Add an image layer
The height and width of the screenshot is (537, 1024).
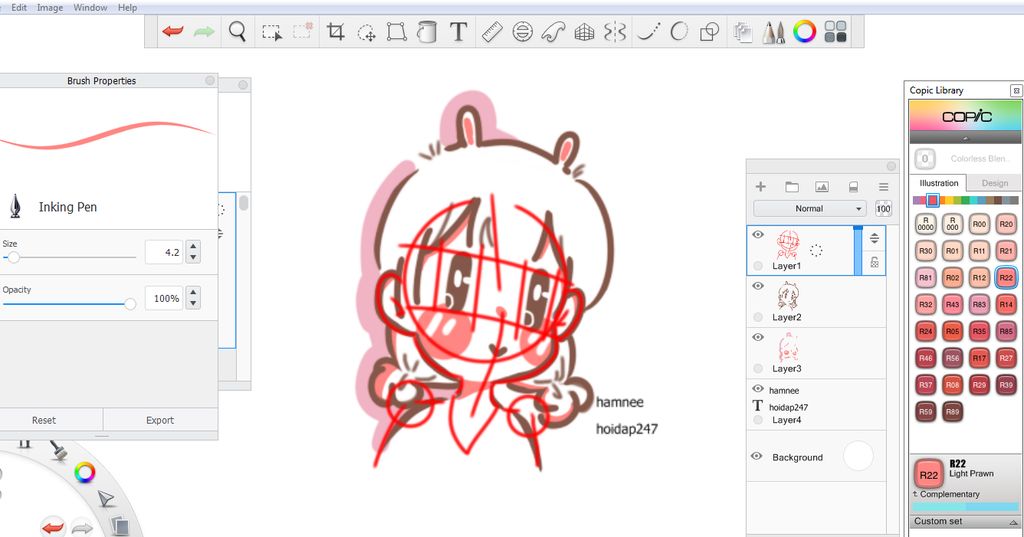coord(822,187)
